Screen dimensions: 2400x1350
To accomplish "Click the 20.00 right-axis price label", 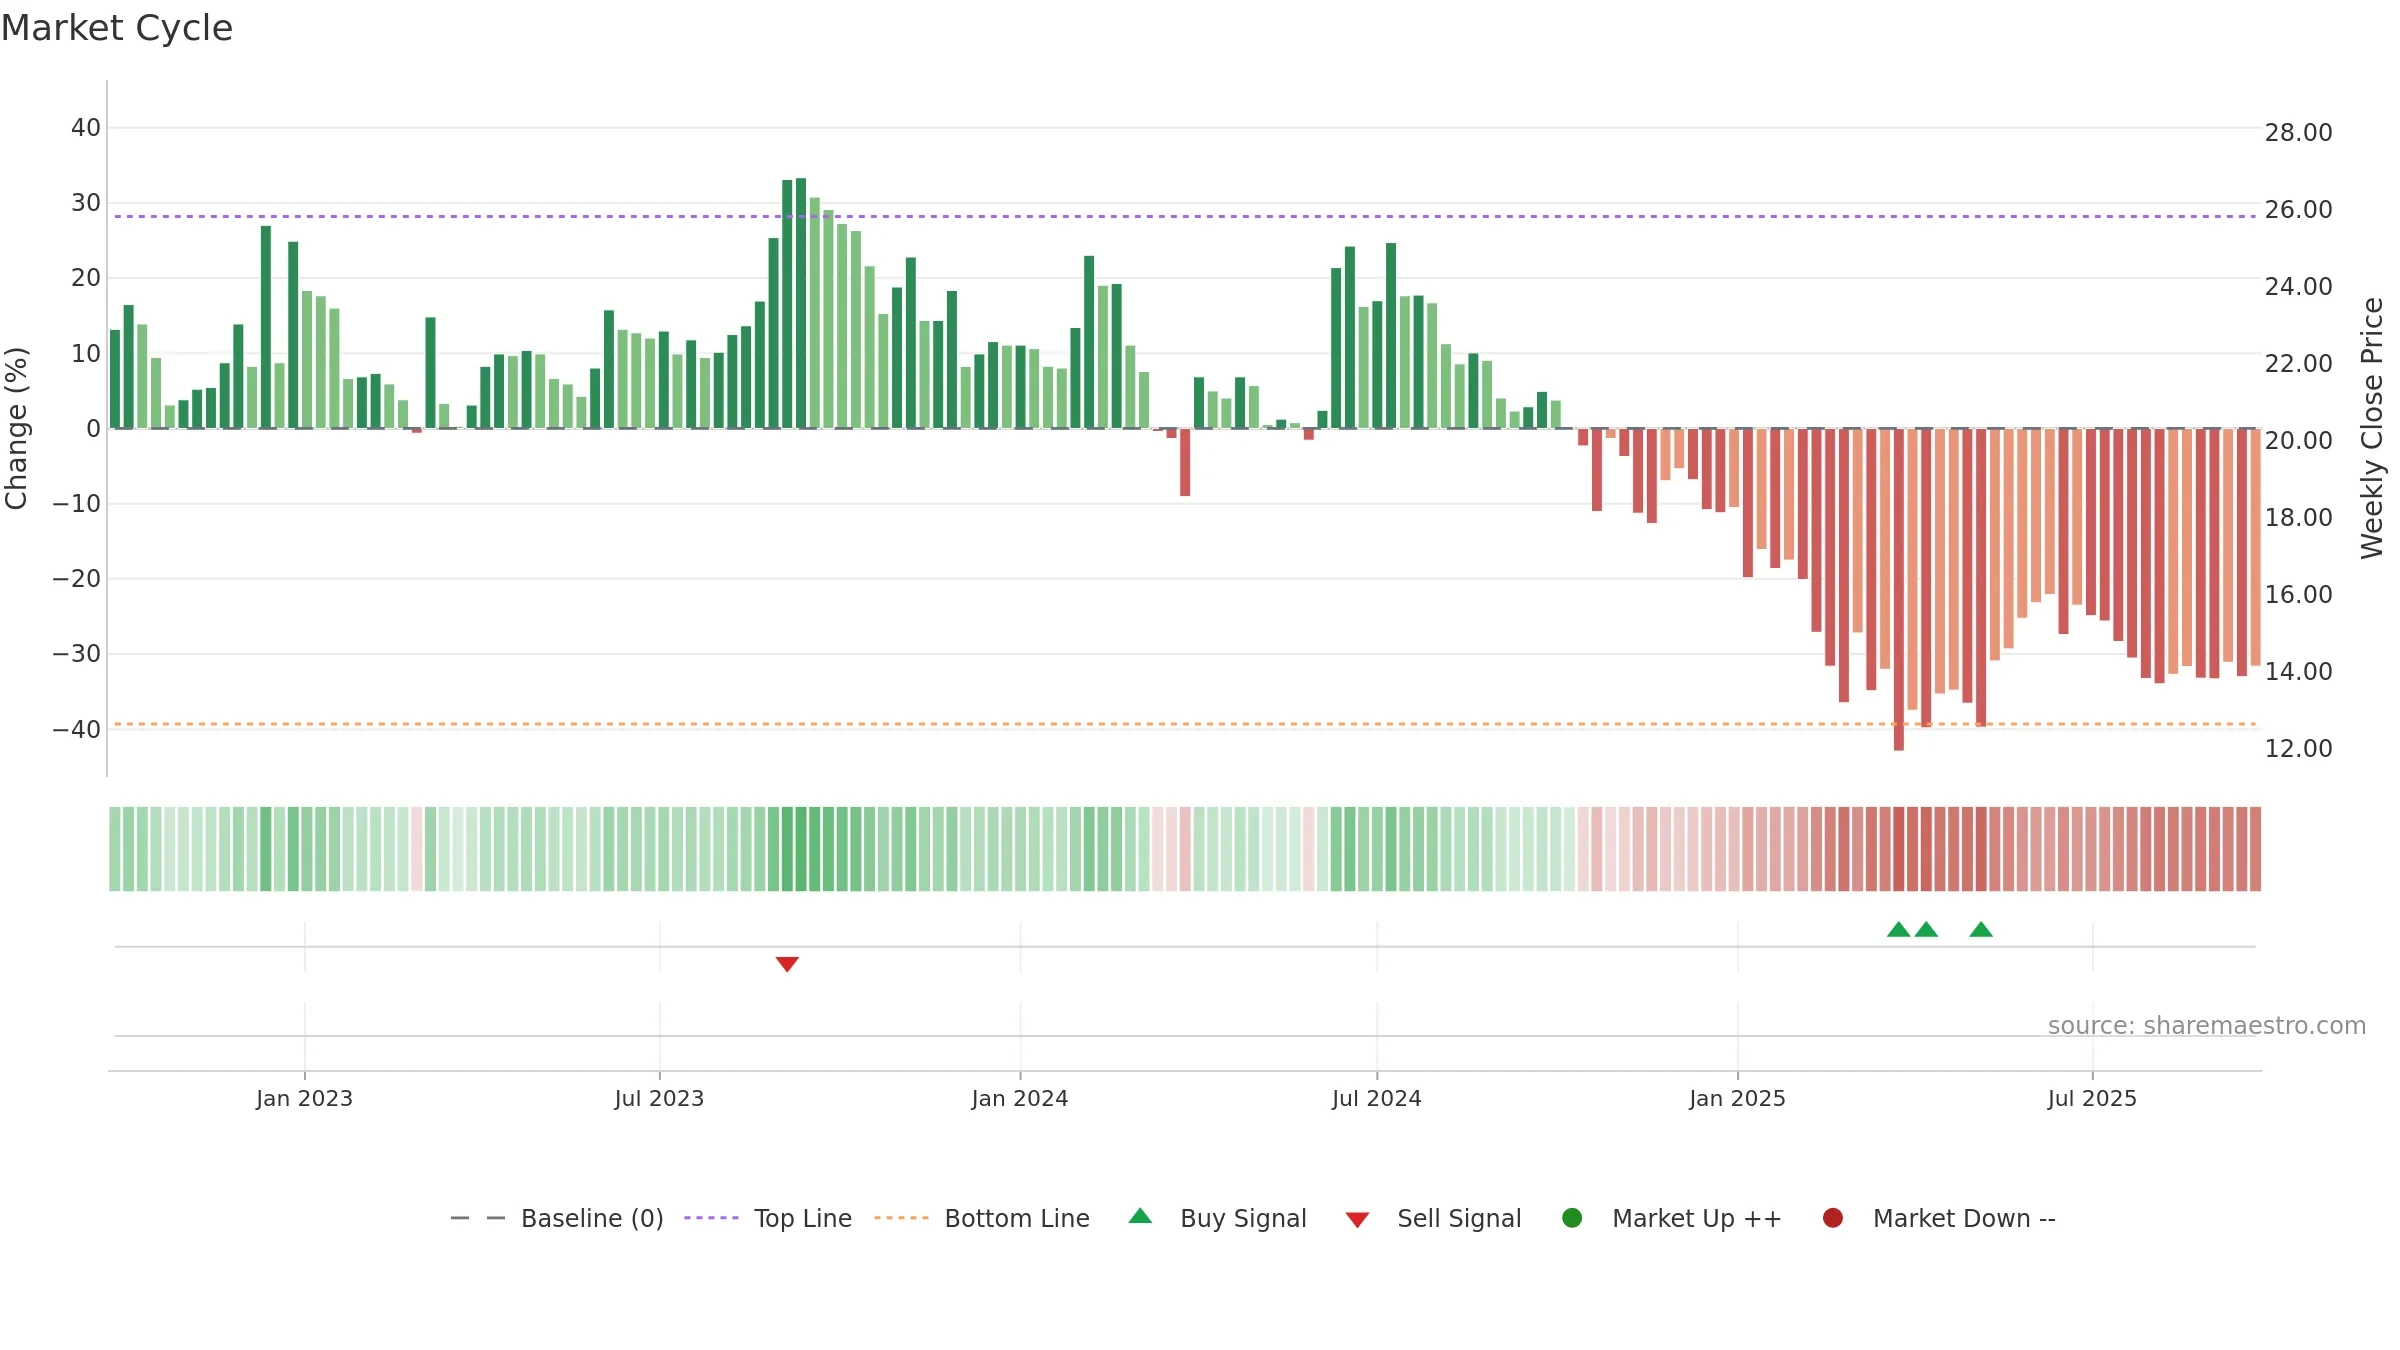I will (x=2298, y=440).
